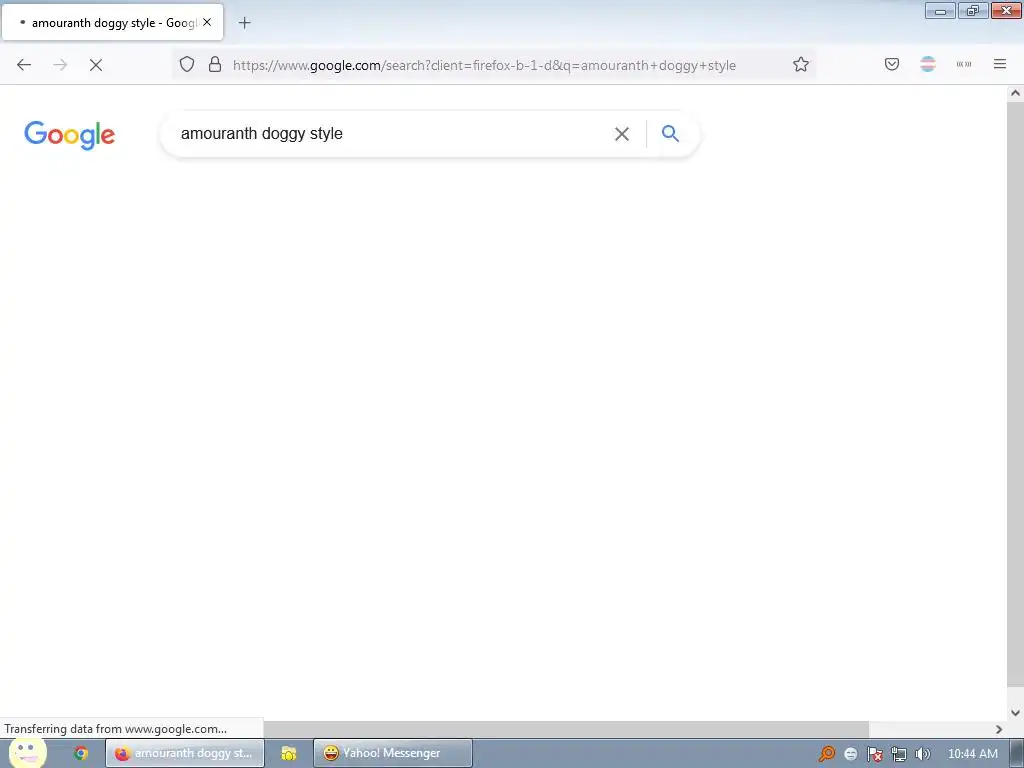Open the tracking protection shield icon

pos(187,65)
